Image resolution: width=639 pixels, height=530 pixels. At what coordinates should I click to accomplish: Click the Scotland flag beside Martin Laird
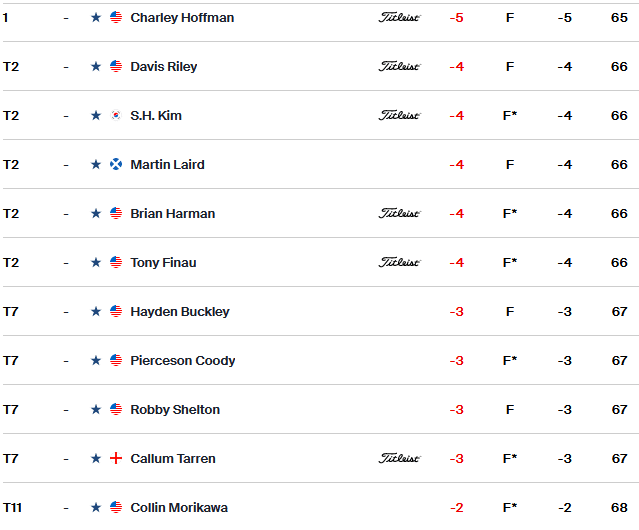pos(116,165)
